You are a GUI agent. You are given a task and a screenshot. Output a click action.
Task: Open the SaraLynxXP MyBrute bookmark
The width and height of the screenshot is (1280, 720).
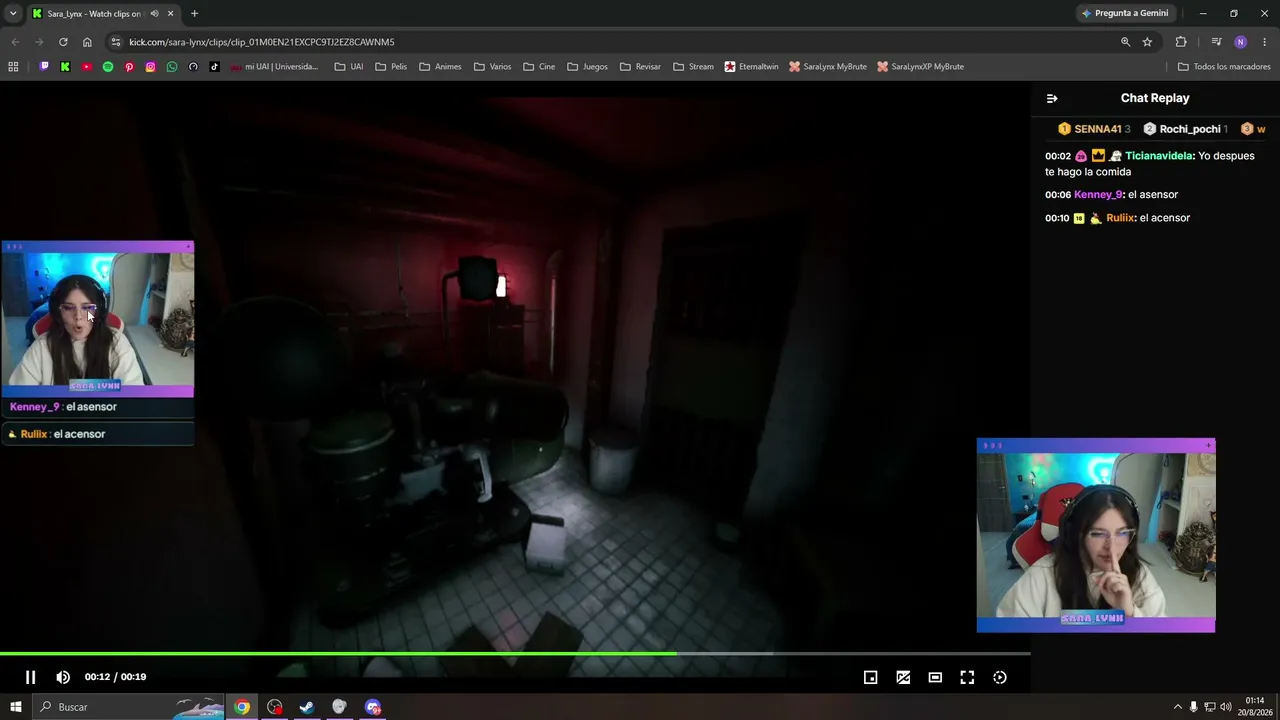(920, 67)
